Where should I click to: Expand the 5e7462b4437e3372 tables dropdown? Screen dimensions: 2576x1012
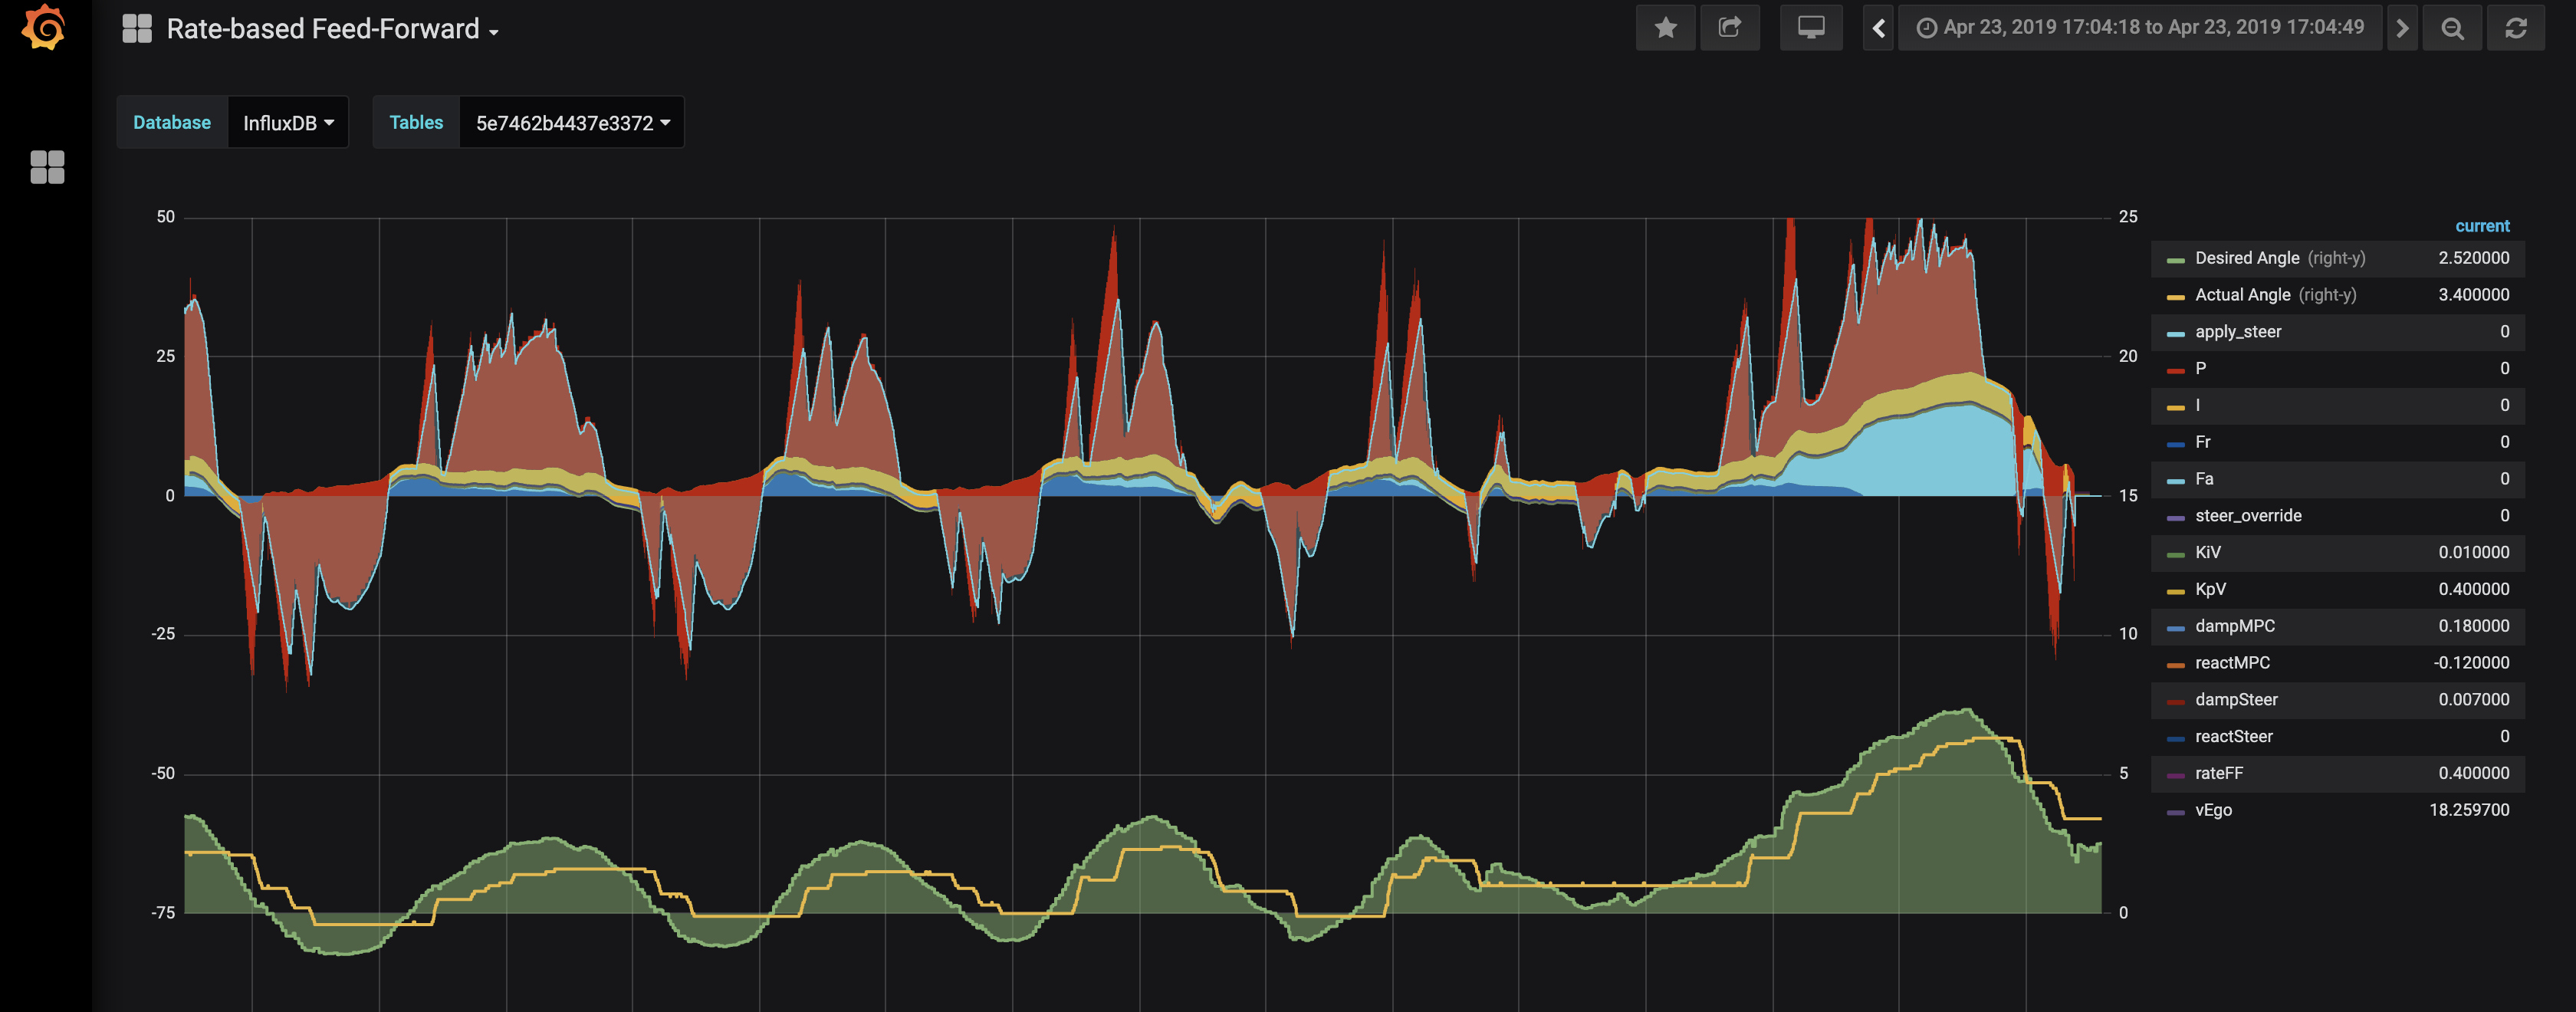(572, 123)
